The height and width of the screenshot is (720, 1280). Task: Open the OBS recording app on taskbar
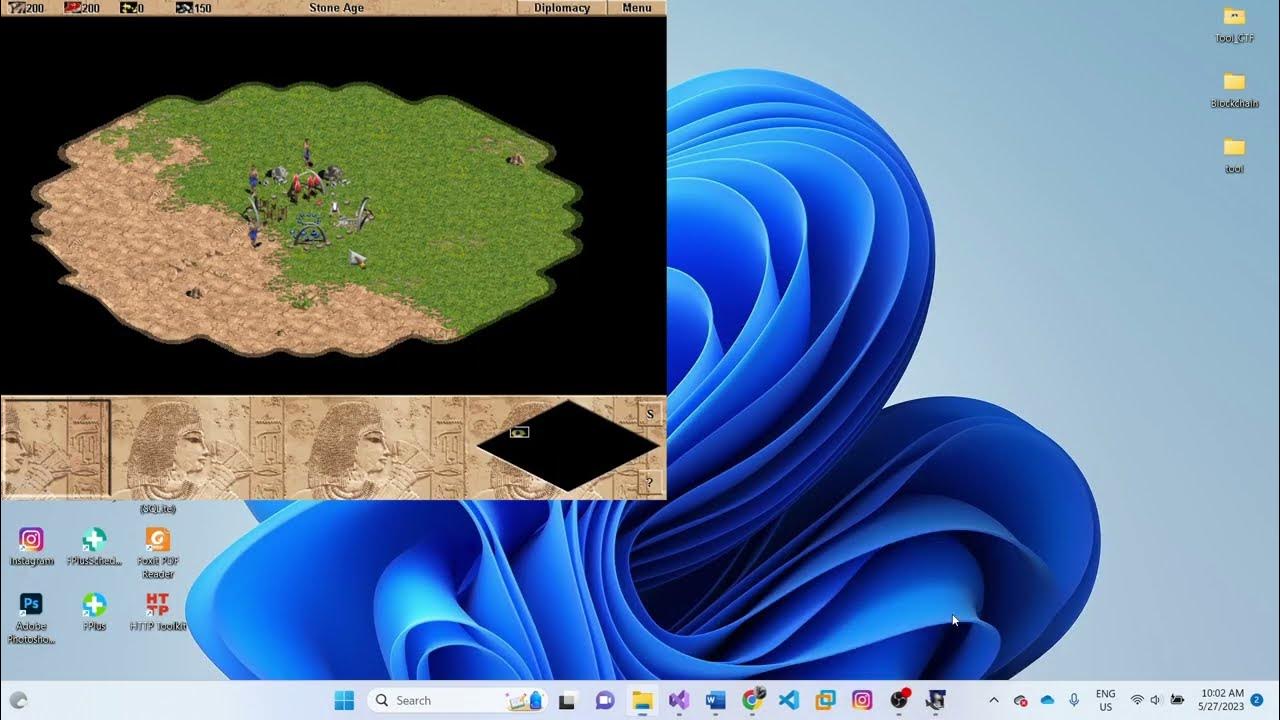click(x=899, y=700)
